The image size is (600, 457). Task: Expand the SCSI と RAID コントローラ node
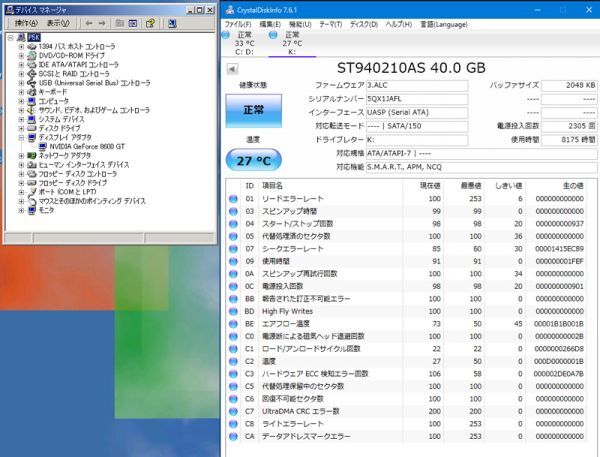point(21,74)
